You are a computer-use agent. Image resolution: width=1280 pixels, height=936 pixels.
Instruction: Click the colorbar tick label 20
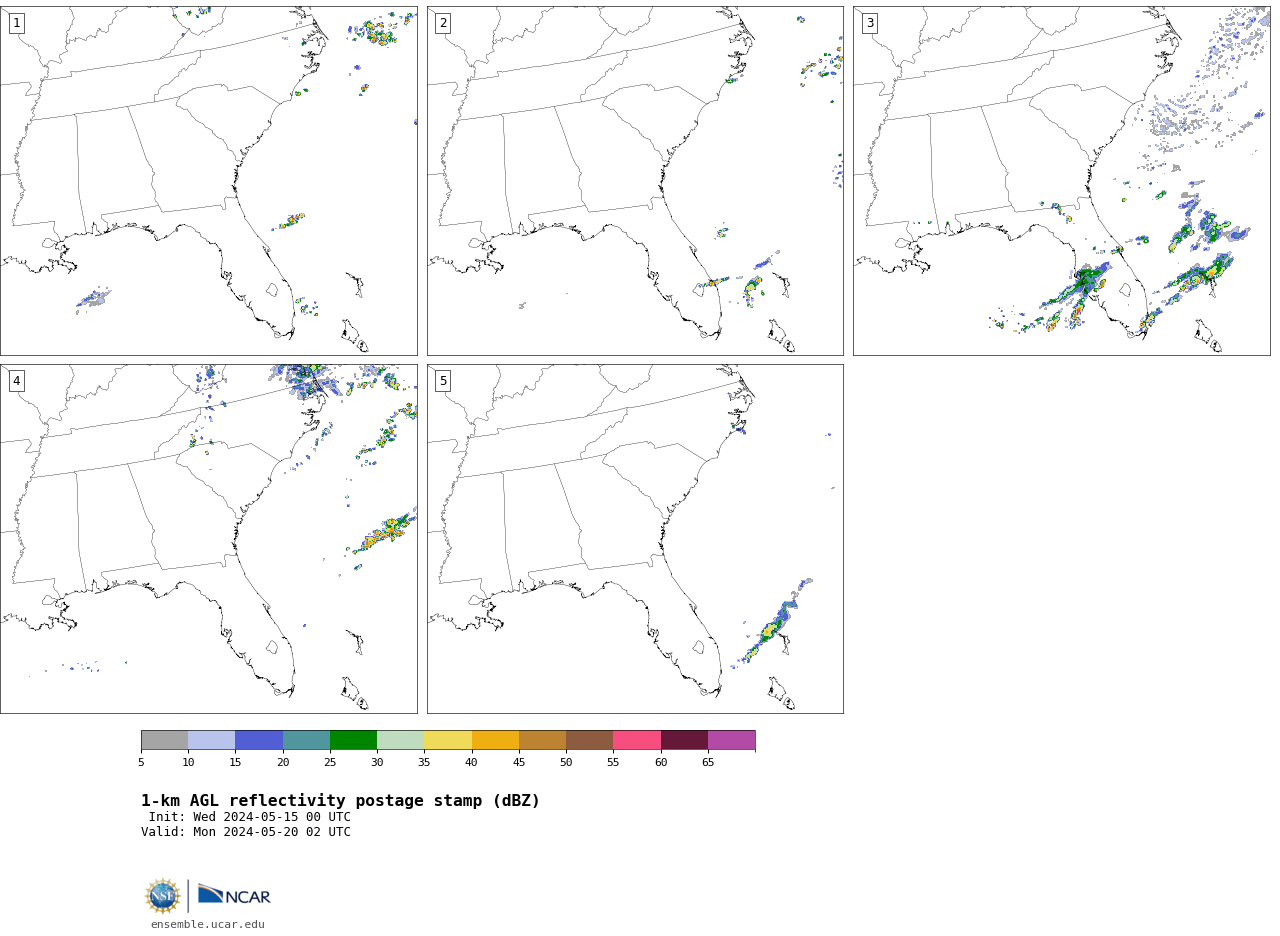pos(283,763)
